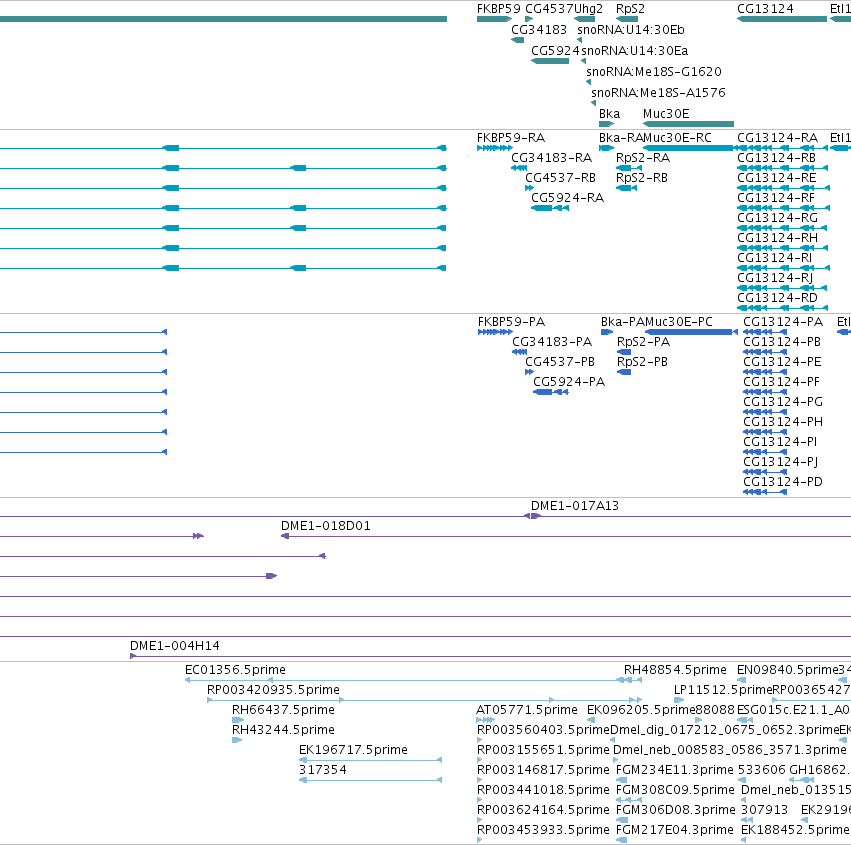Click the RpS2-PA protein label
Image resolution: width=851 pixels, height=845 pixels.
(x=643, y=341)
